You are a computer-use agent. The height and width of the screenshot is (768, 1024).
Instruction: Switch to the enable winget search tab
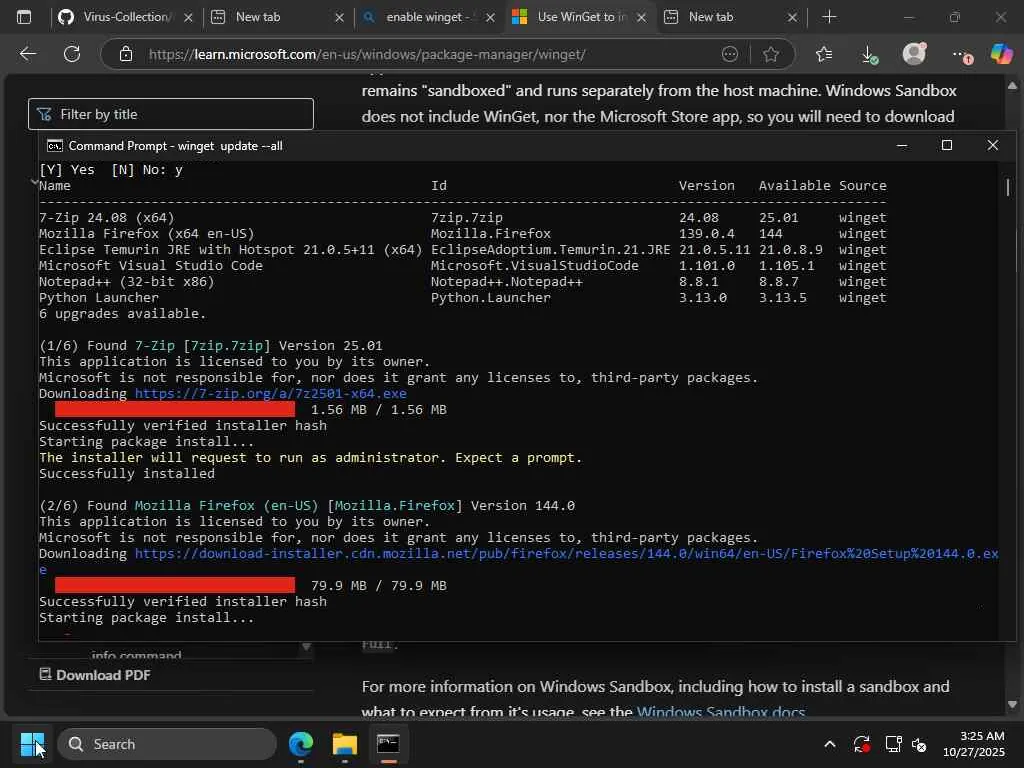coord(428,17)
